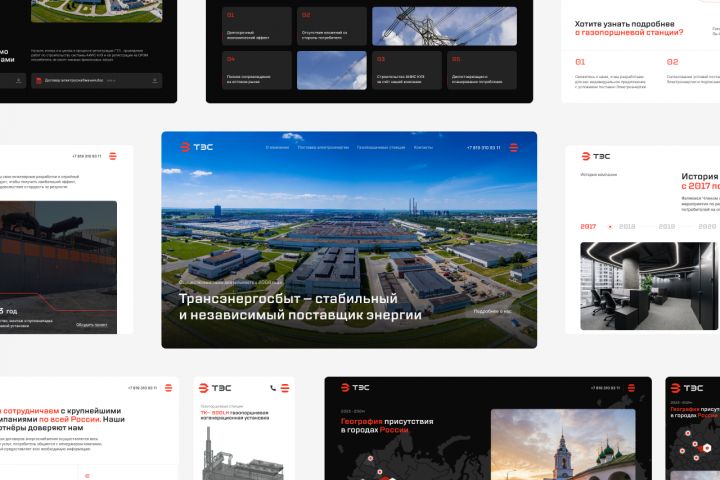Click the step '02' label in the white card
Viewport: 720px width, 480px height.
672,62
